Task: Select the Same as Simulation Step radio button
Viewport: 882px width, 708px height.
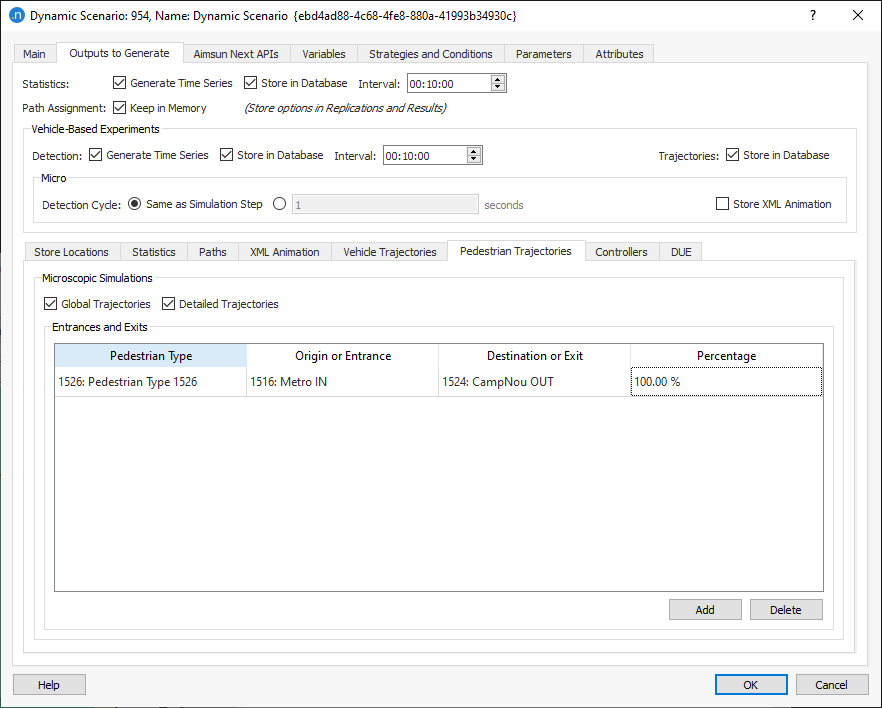Action: [134, 204]
